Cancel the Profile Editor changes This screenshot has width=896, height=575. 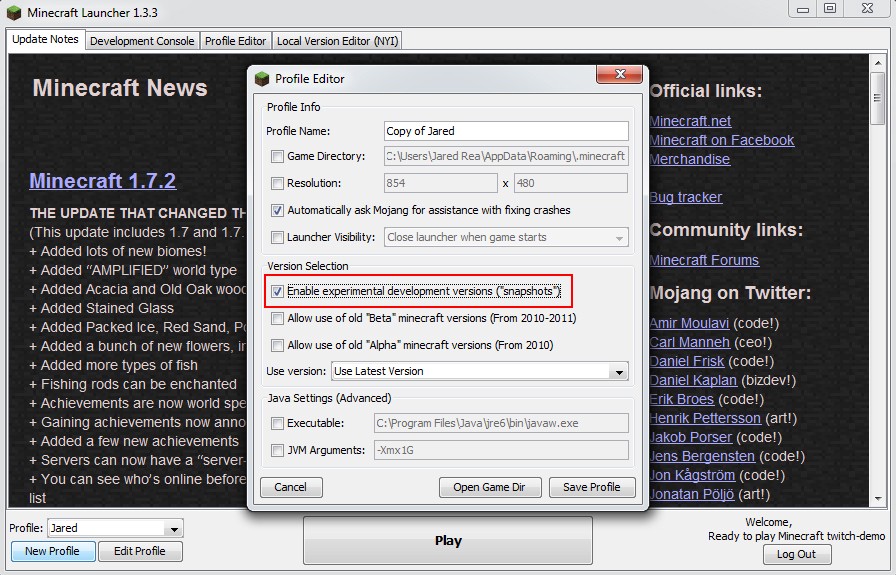point(290,487)
